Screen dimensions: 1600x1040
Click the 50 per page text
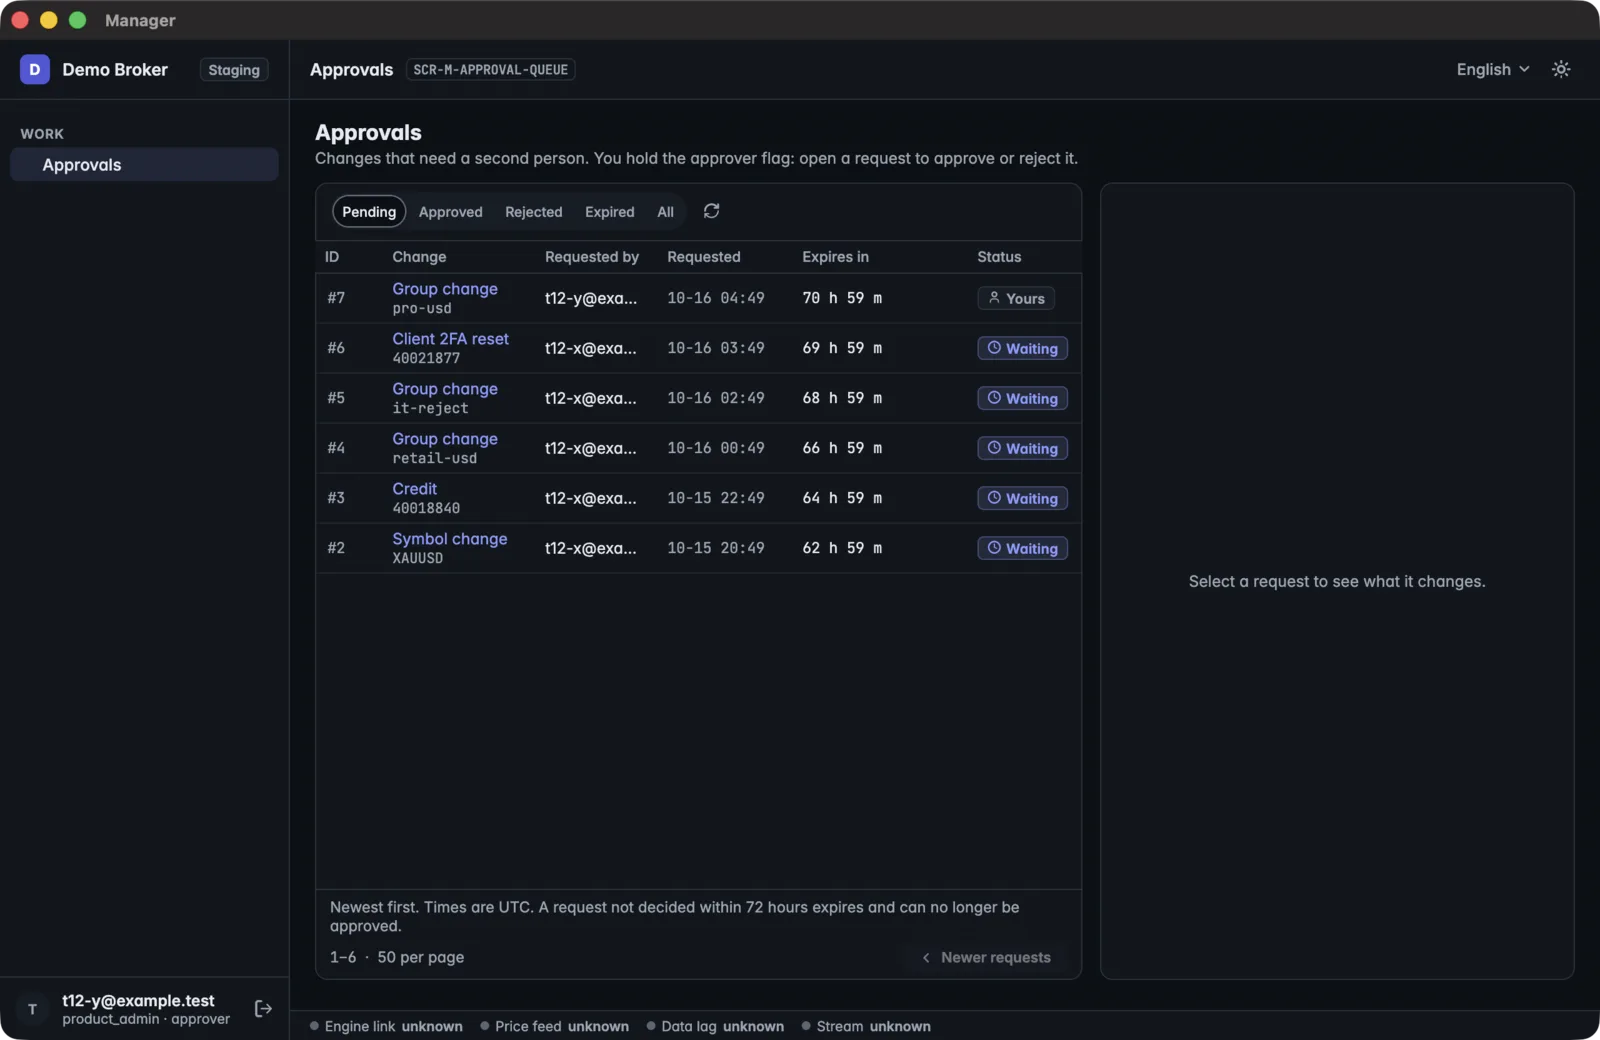420,957
